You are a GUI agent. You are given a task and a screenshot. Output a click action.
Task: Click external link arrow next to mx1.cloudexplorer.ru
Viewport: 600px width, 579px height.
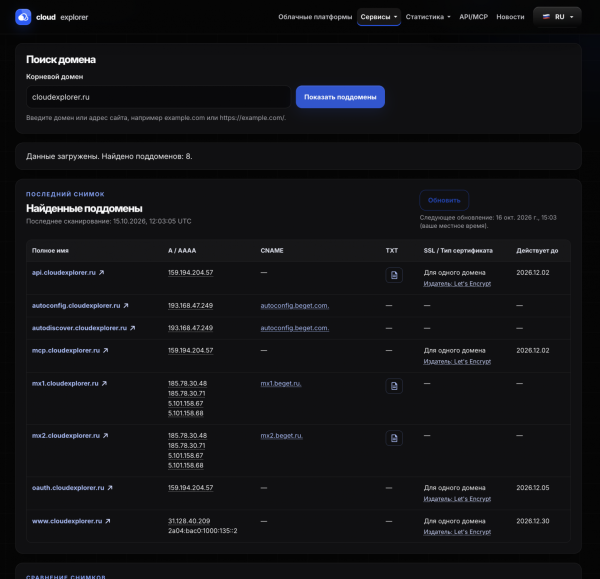click(x=104, y=383)
